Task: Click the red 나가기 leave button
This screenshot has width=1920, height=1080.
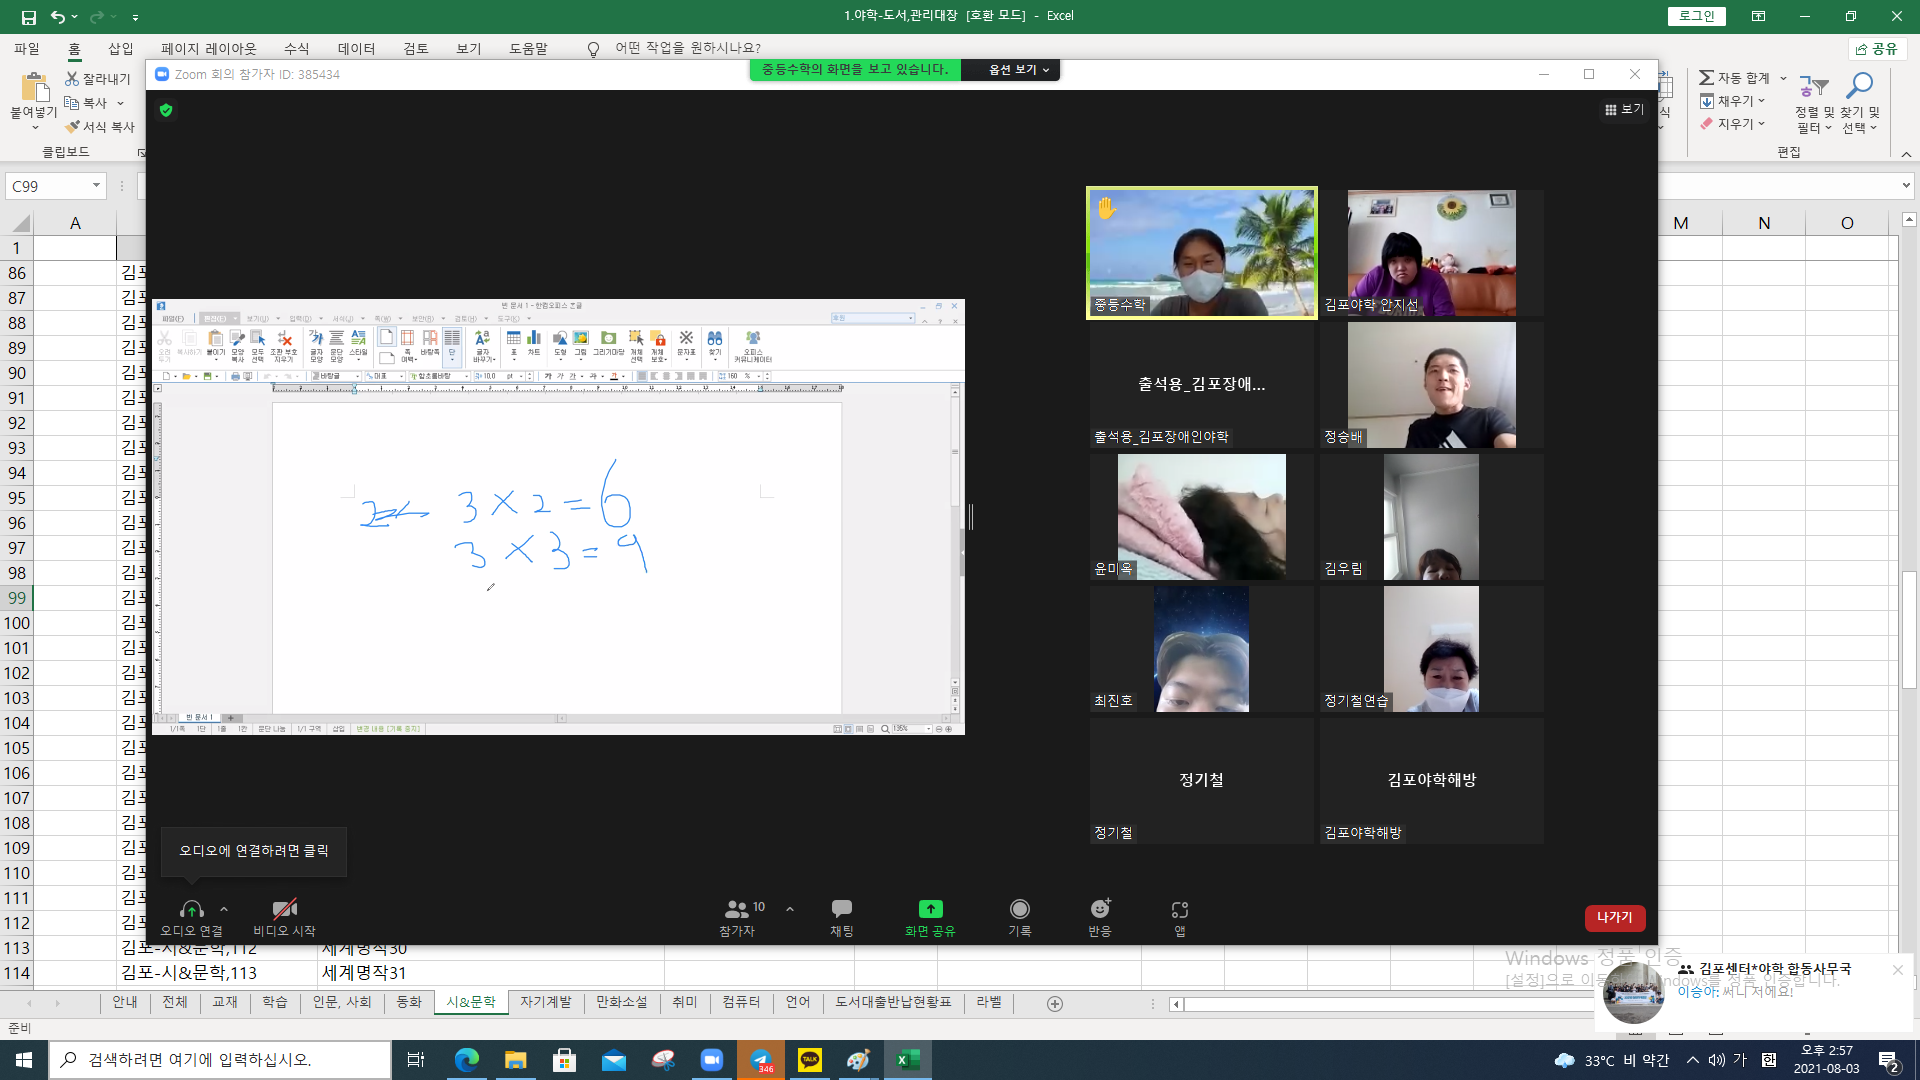Action: [x=1614, y=917]
